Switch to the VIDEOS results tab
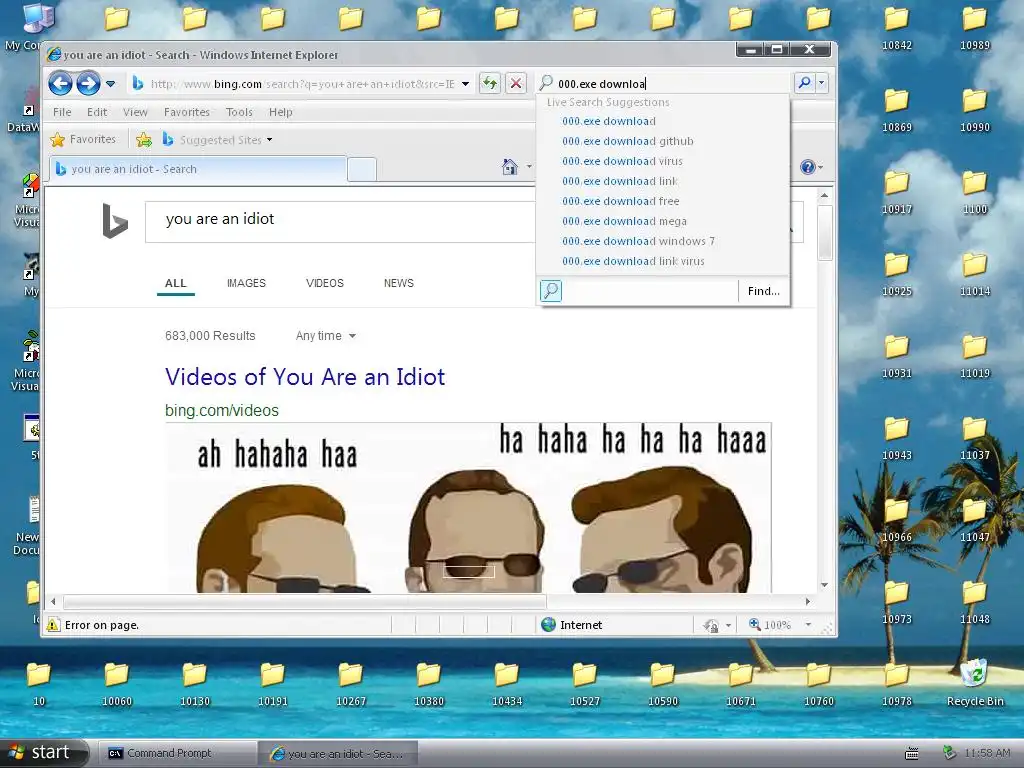This screenshot has height=768, width=1024. [x=325, y=283]
